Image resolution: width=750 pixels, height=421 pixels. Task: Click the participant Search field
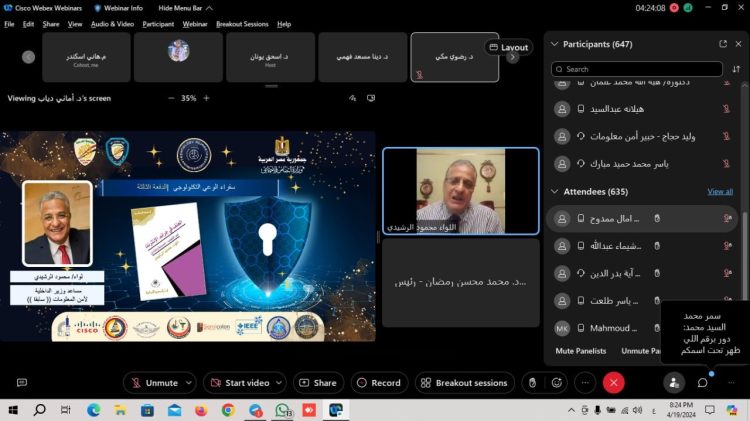(x=637, y=69)
